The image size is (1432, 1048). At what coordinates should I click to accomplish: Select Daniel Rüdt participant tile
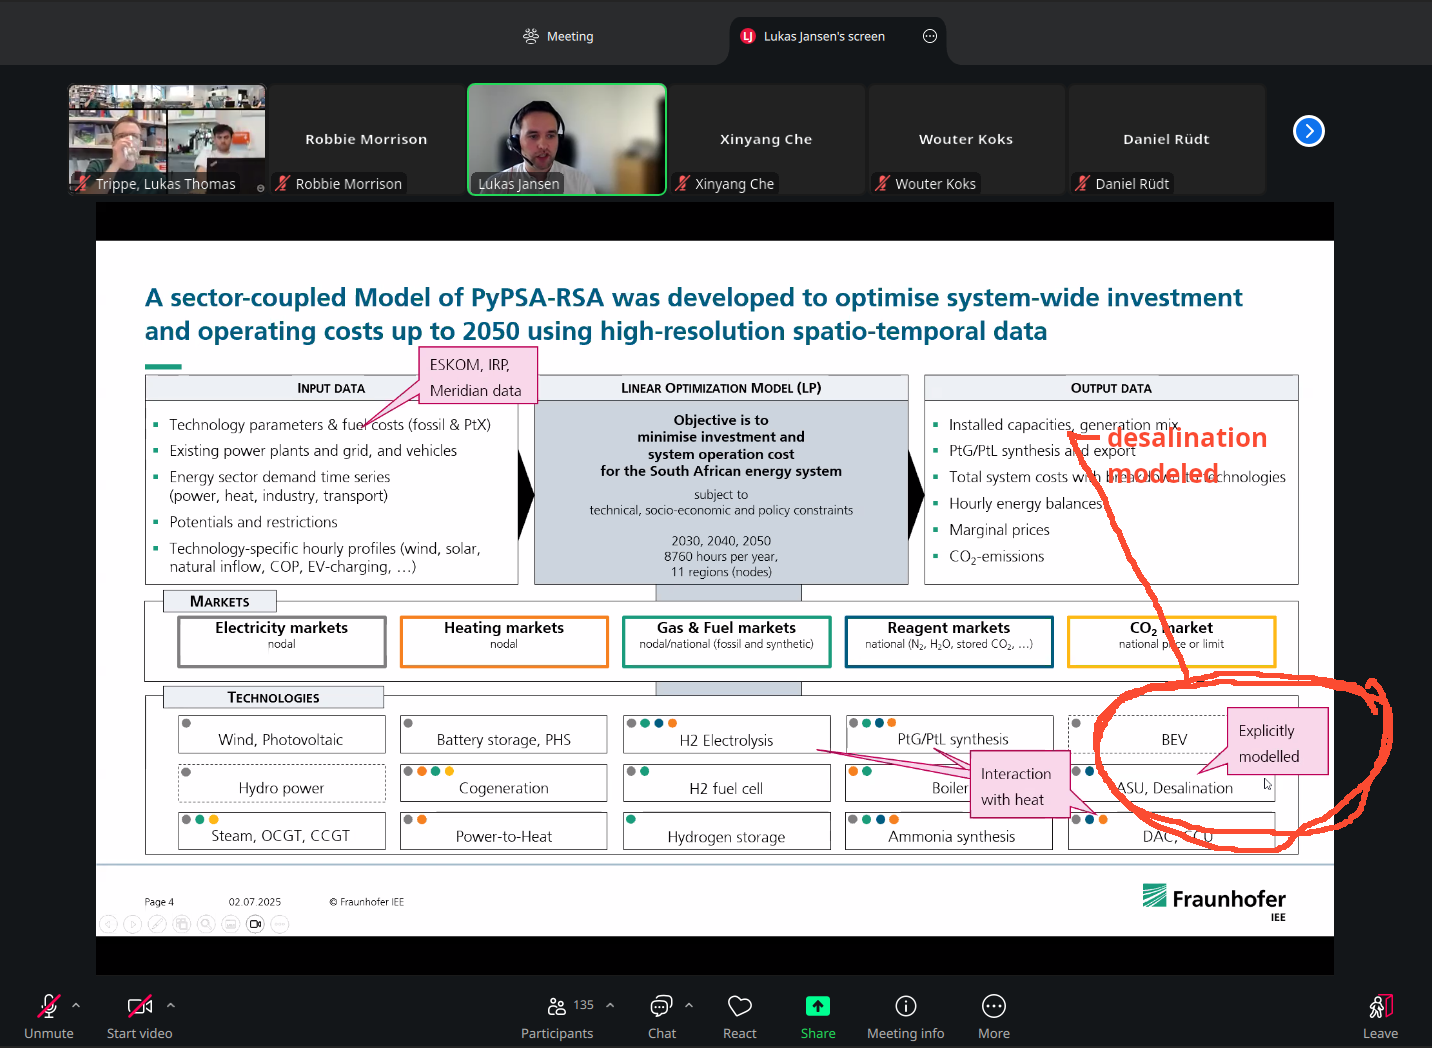(x=1166, y=139)
